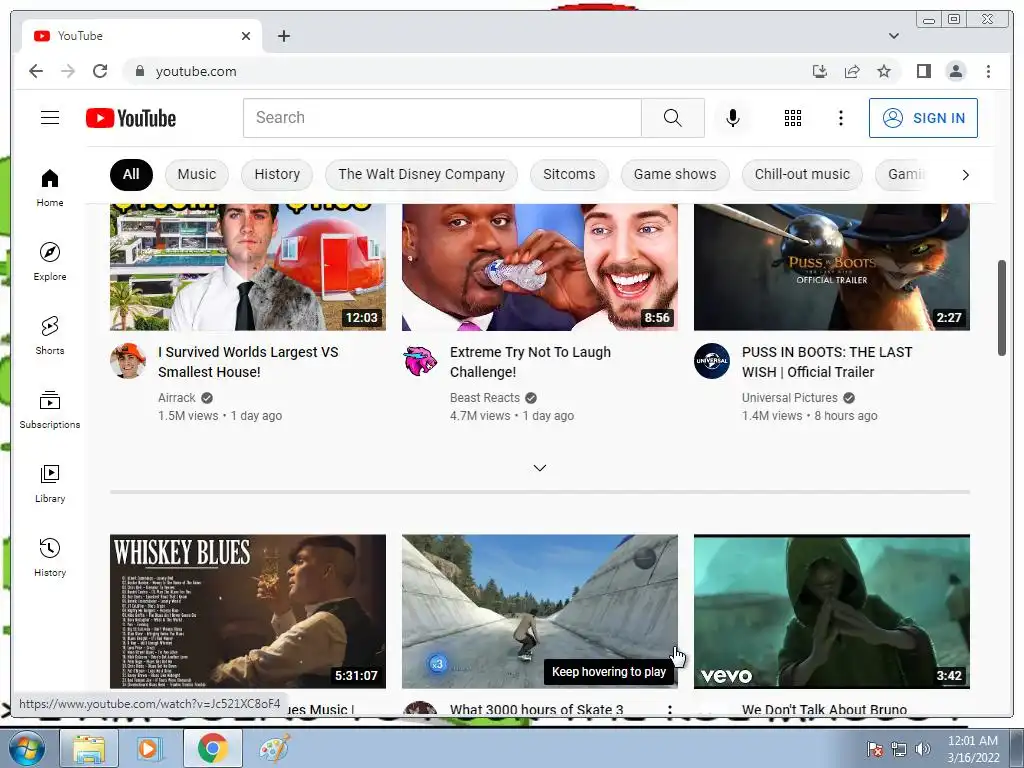Open Paint from the taskbar
The image size is (1024, 768).
pos(274,748)
